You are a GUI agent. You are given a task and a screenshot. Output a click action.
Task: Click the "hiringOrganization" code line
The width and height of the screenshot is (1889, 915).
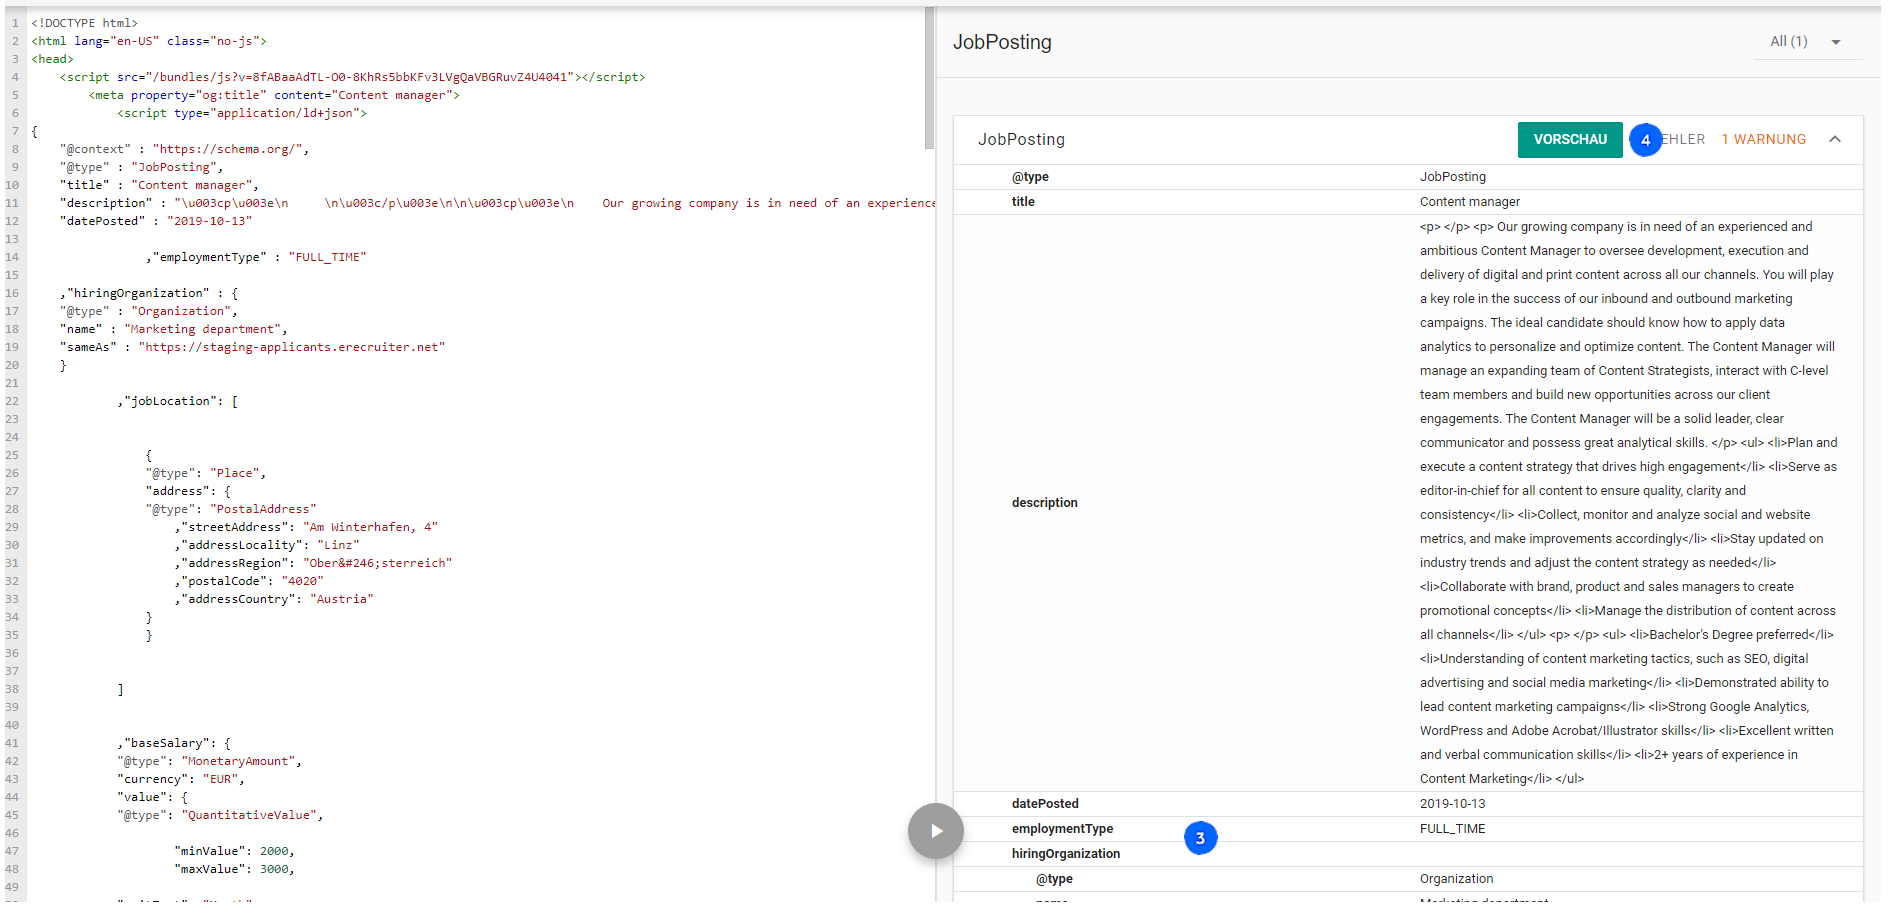pos(149,293)
